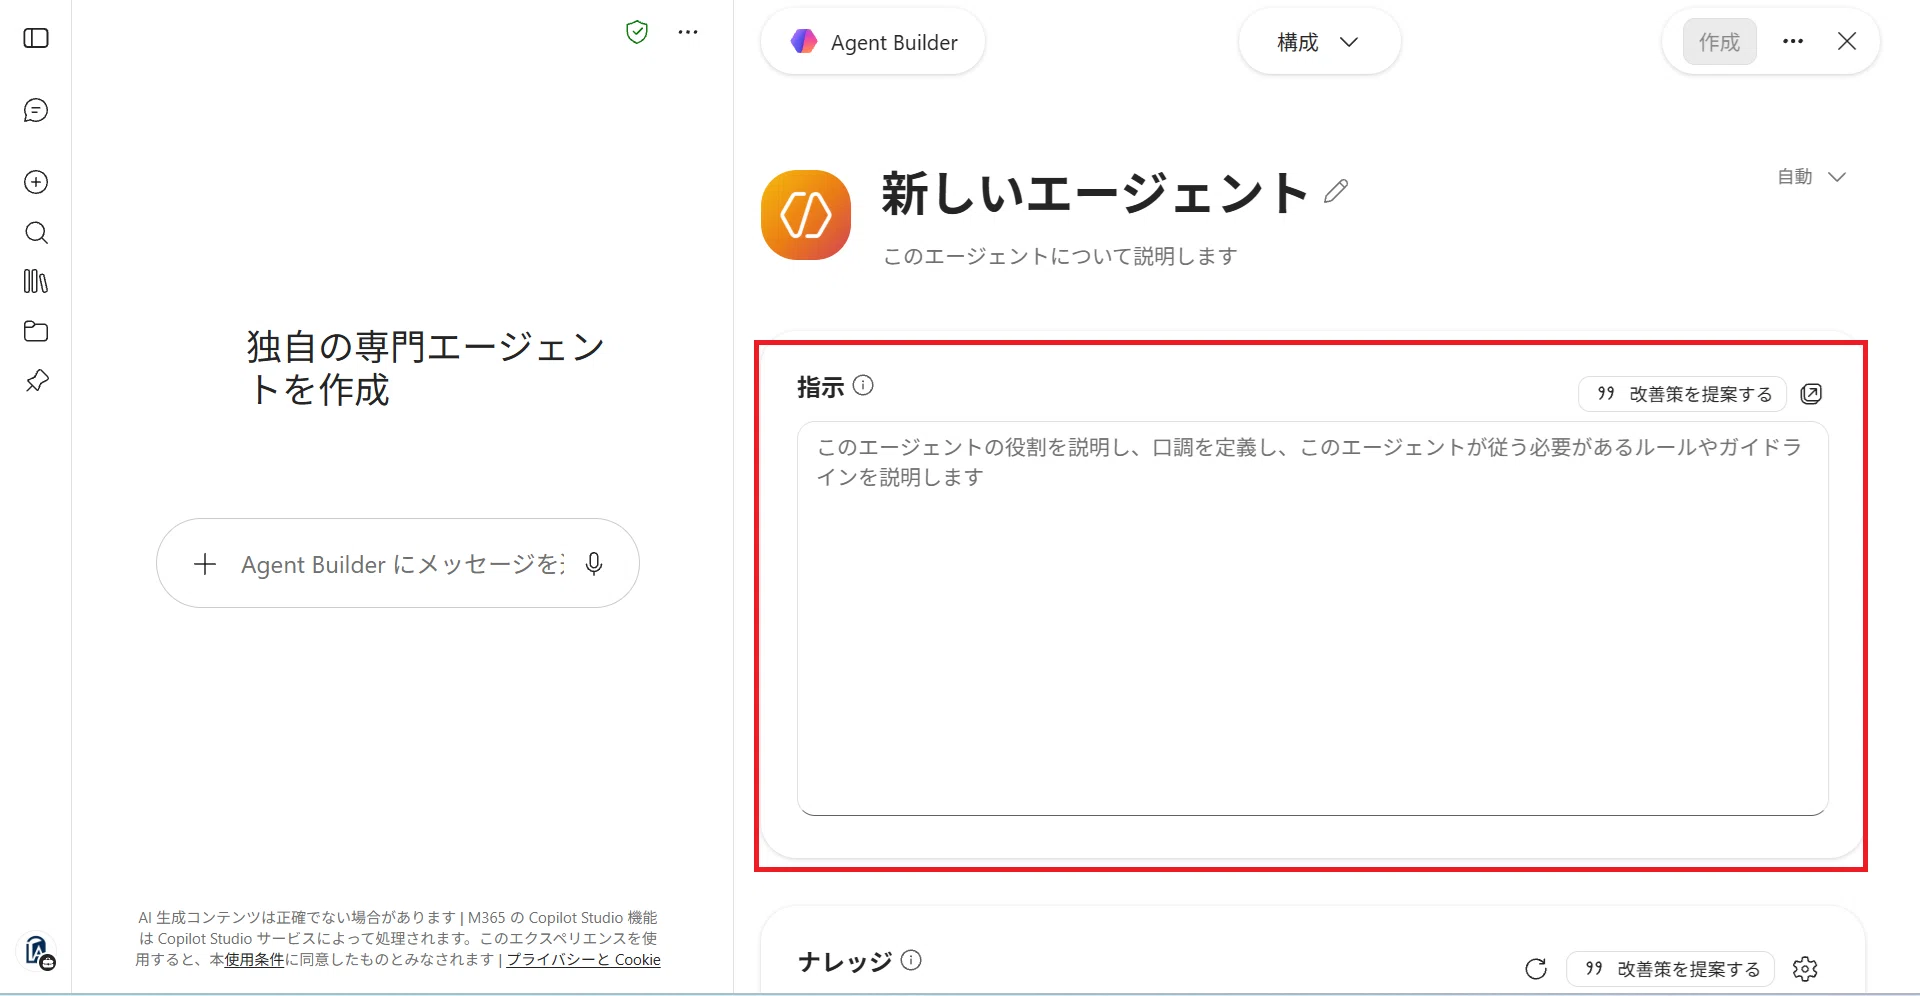Open the 自動 dropdown
Image resolution: width=1920 pixels, height=996 pixels.
click(1811, 177)
